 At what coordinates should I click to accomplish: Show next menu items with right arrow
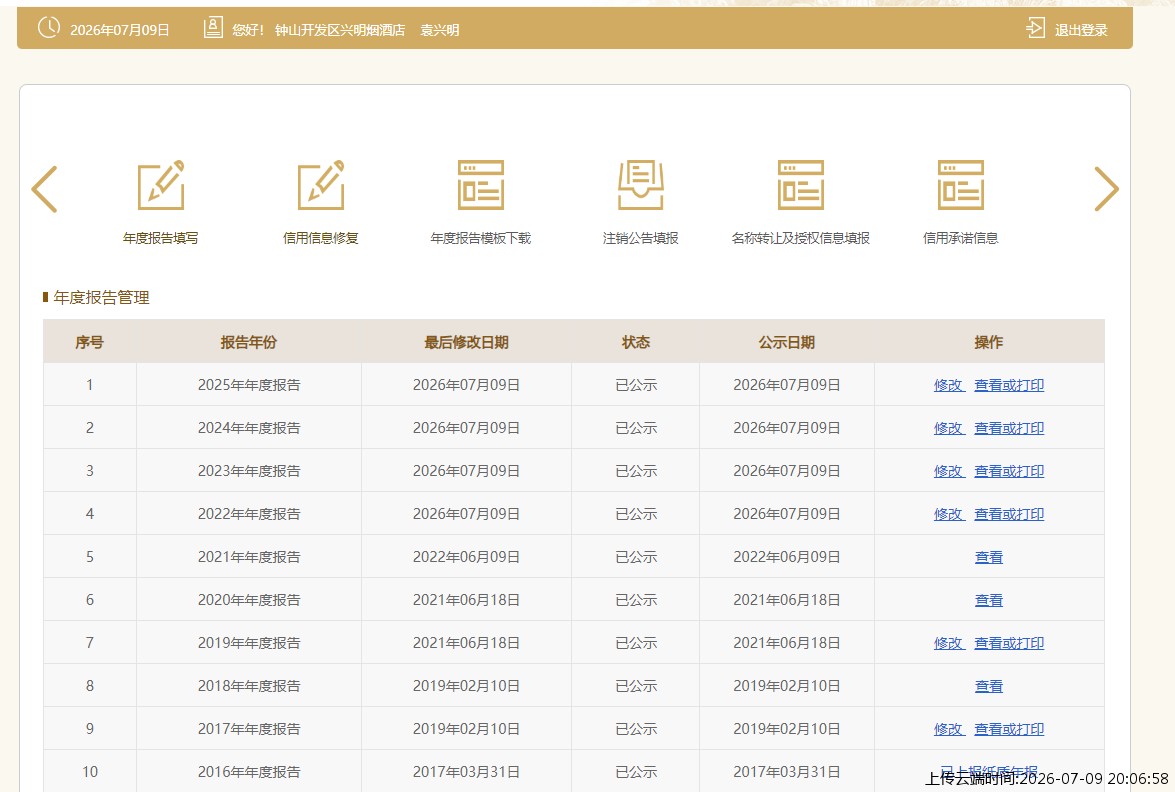[x=1106, y=189]
